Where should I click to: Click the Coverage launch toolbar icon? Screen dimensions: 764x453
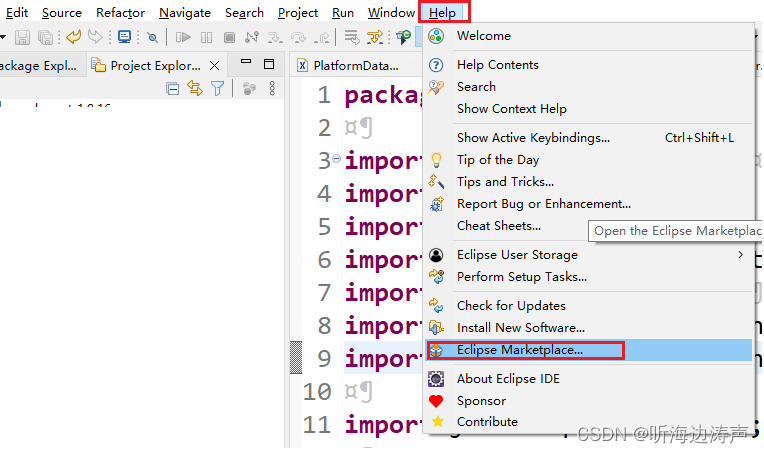[403, 37]
